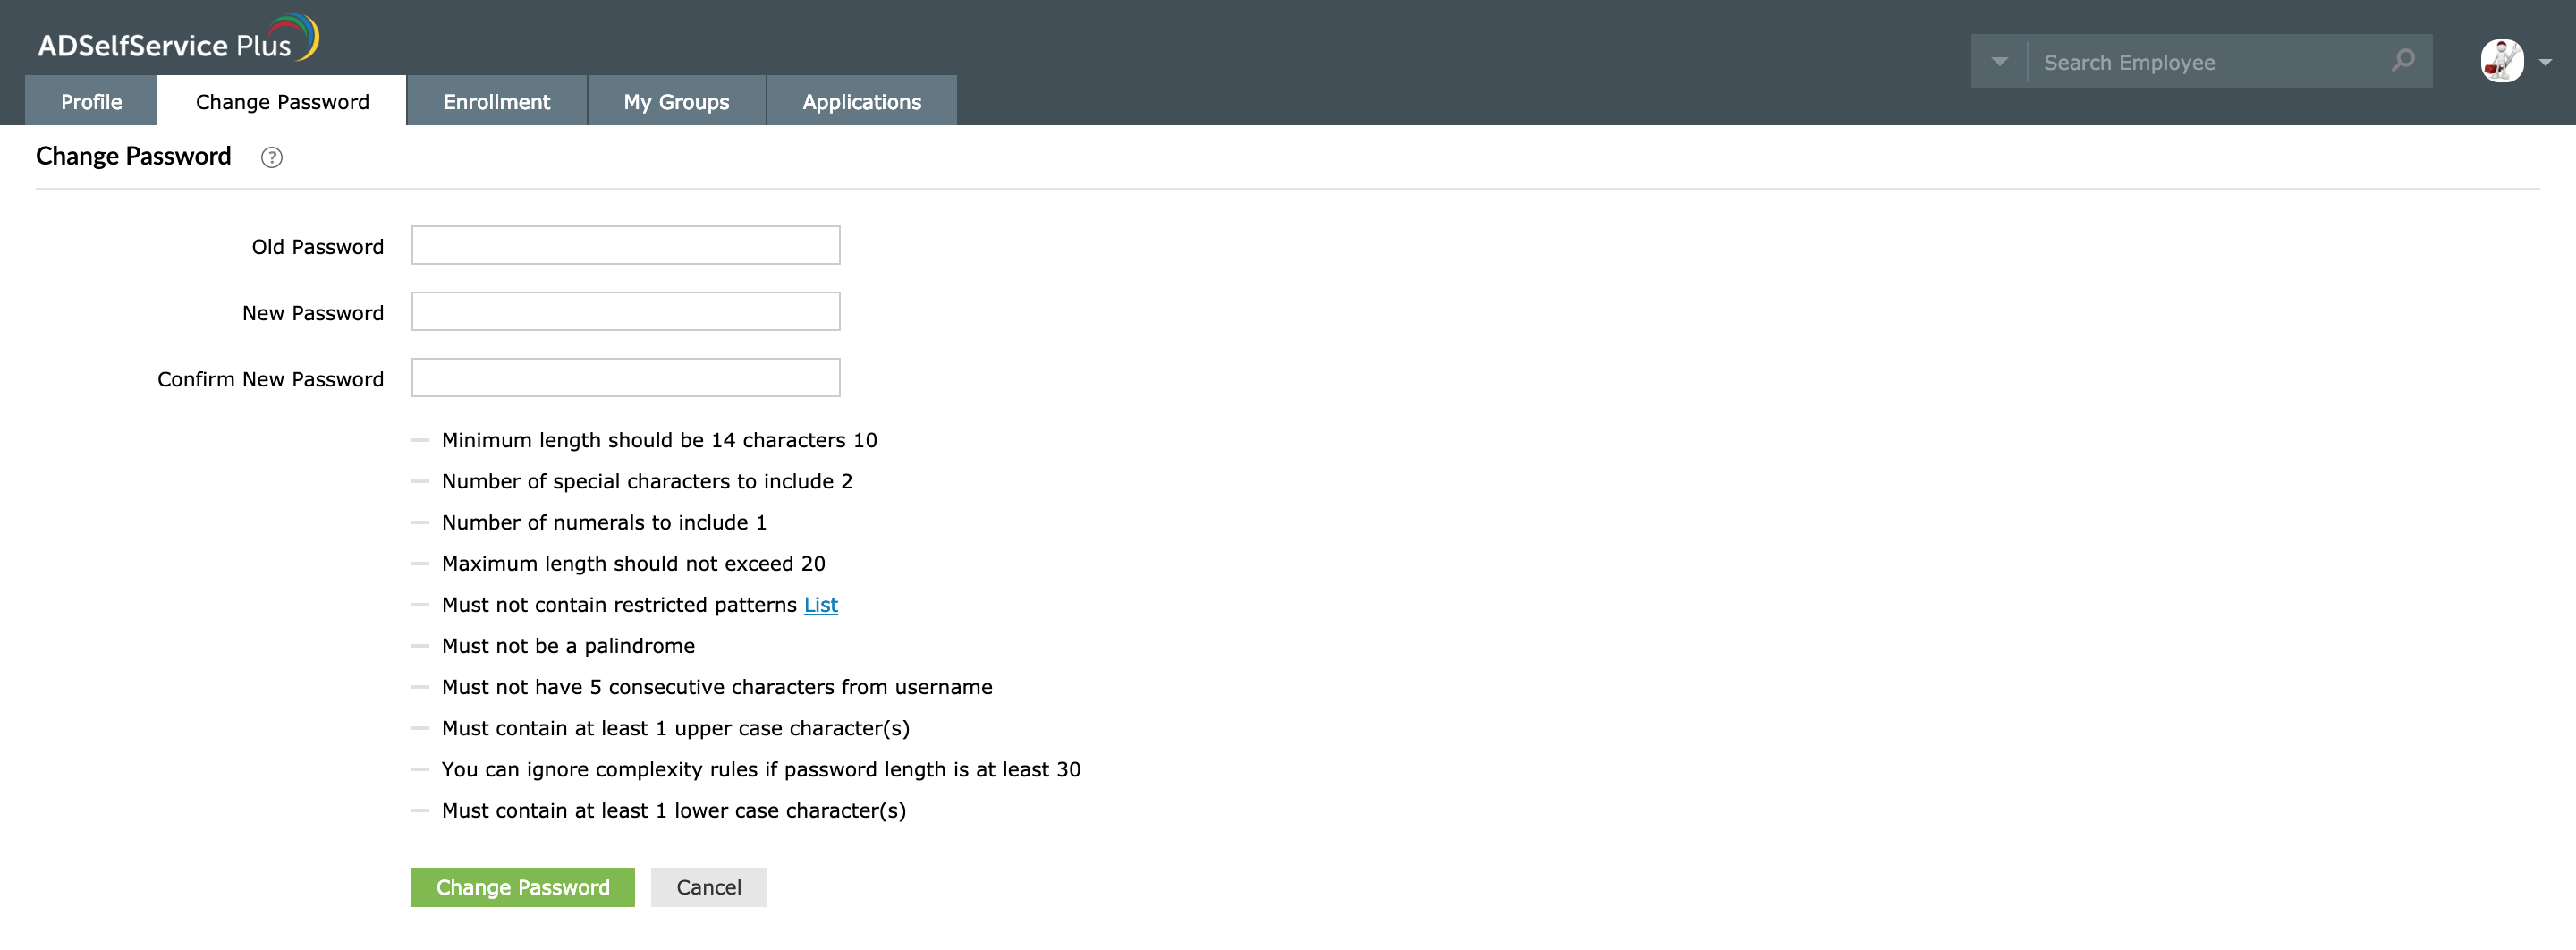The image size is (2576, 950).
Task: Focus the Old Password field
Action: [625, 246]
